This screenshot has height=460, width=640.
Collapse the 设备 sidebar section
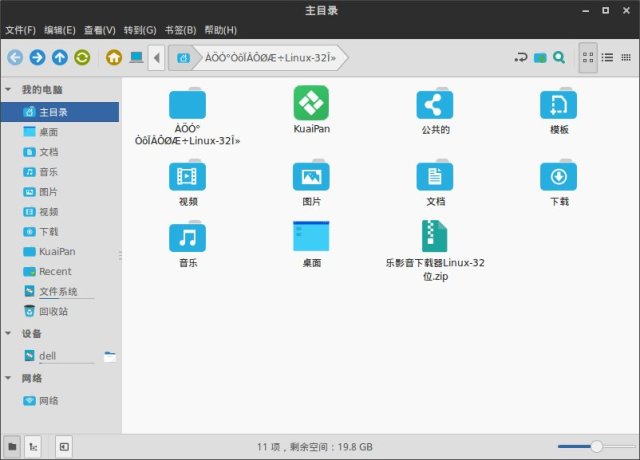8,333
